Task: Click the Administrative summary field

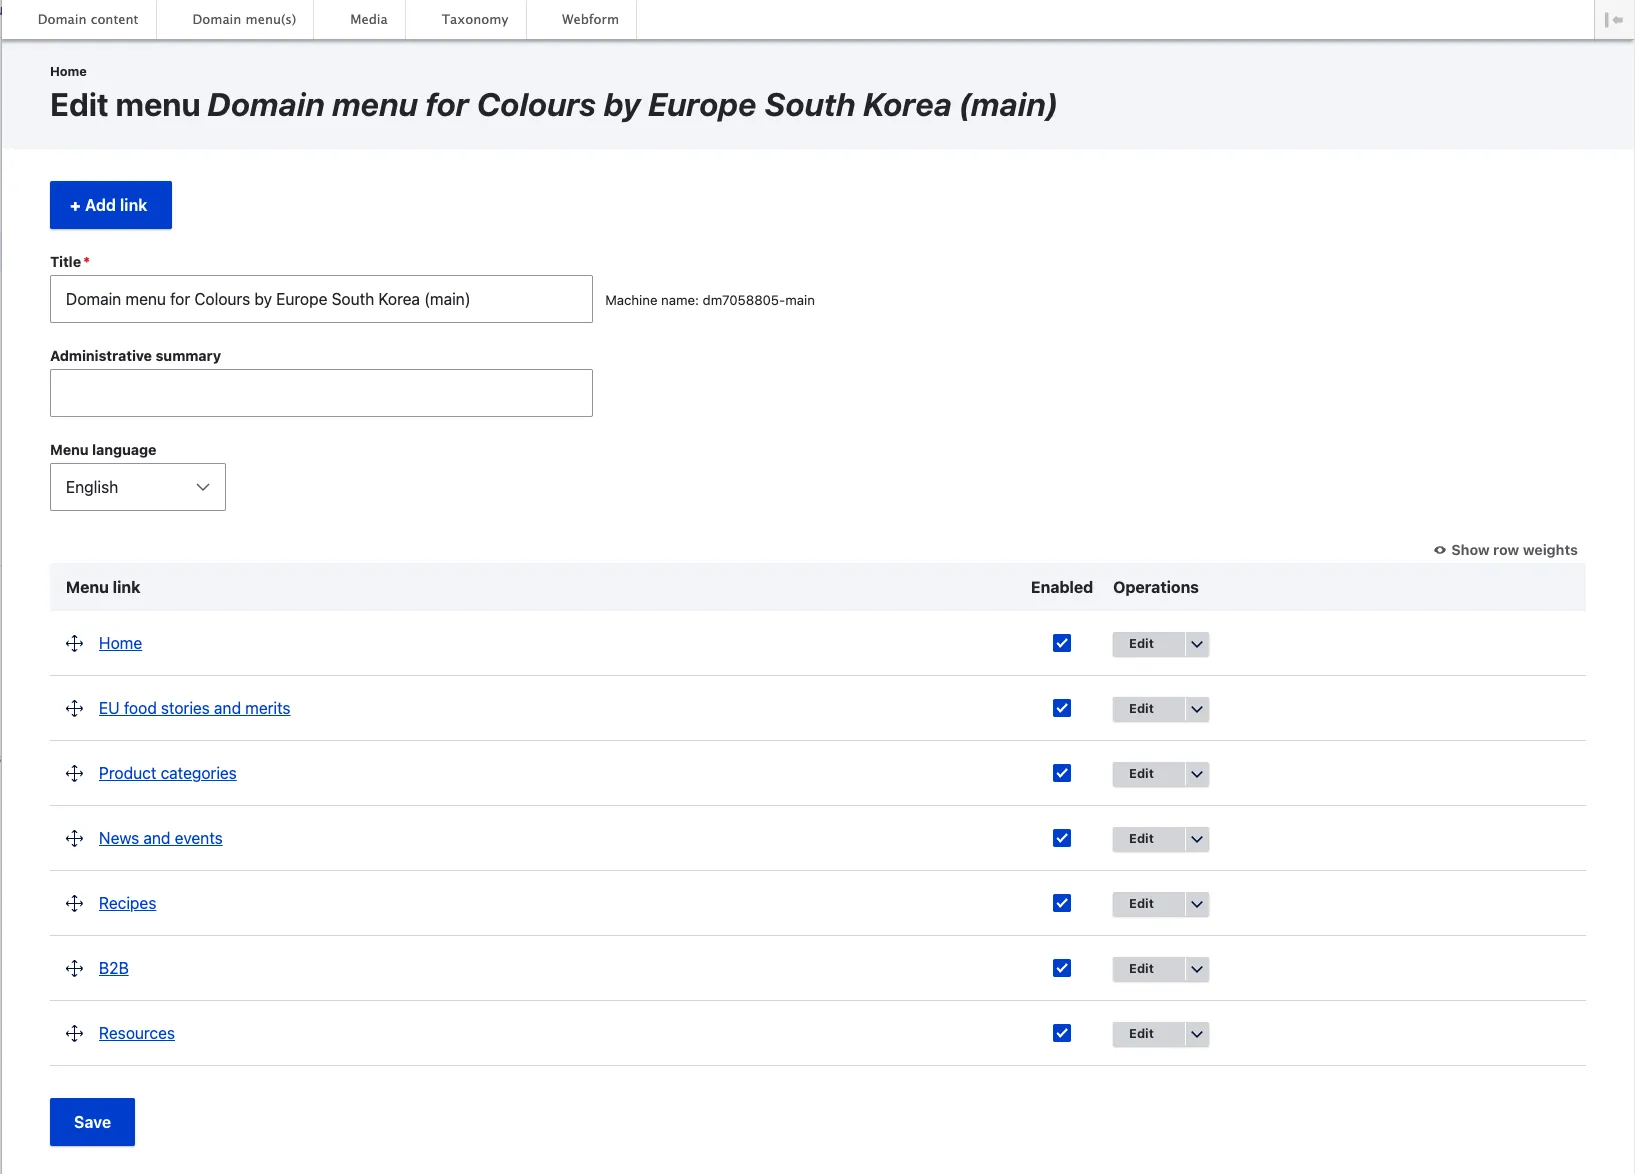Action: [321, 393]
